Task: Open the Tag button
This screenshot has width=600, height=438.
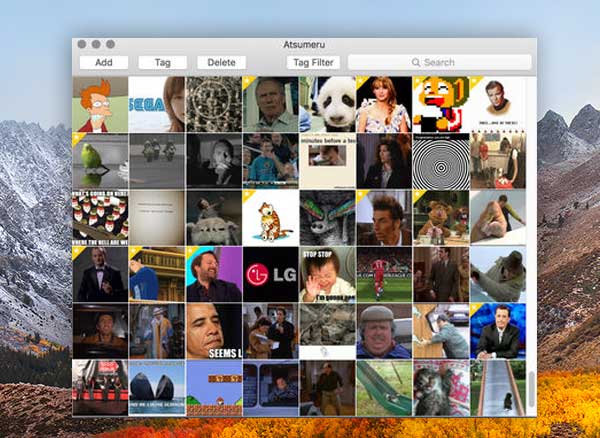Action: point(163,62)
